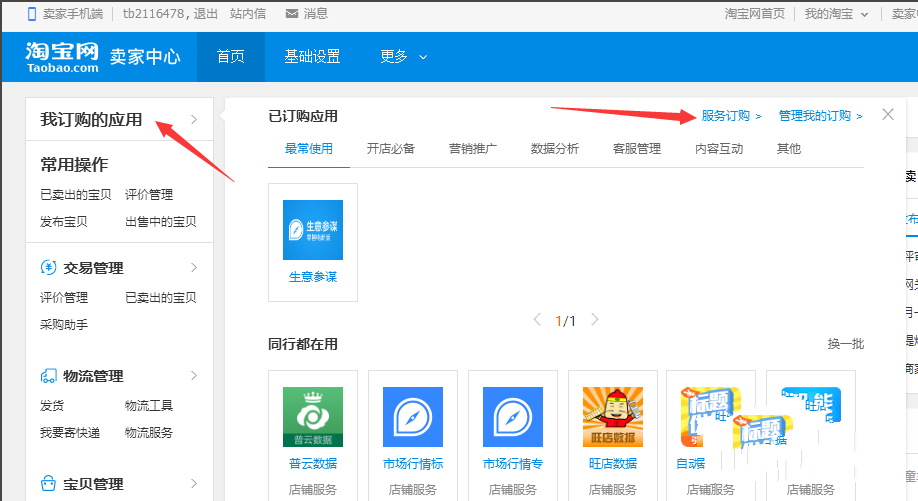Click the 交易管理 yen icon
Image resolution: width=918 pixels, height=501 pixels.
point(48,267)
